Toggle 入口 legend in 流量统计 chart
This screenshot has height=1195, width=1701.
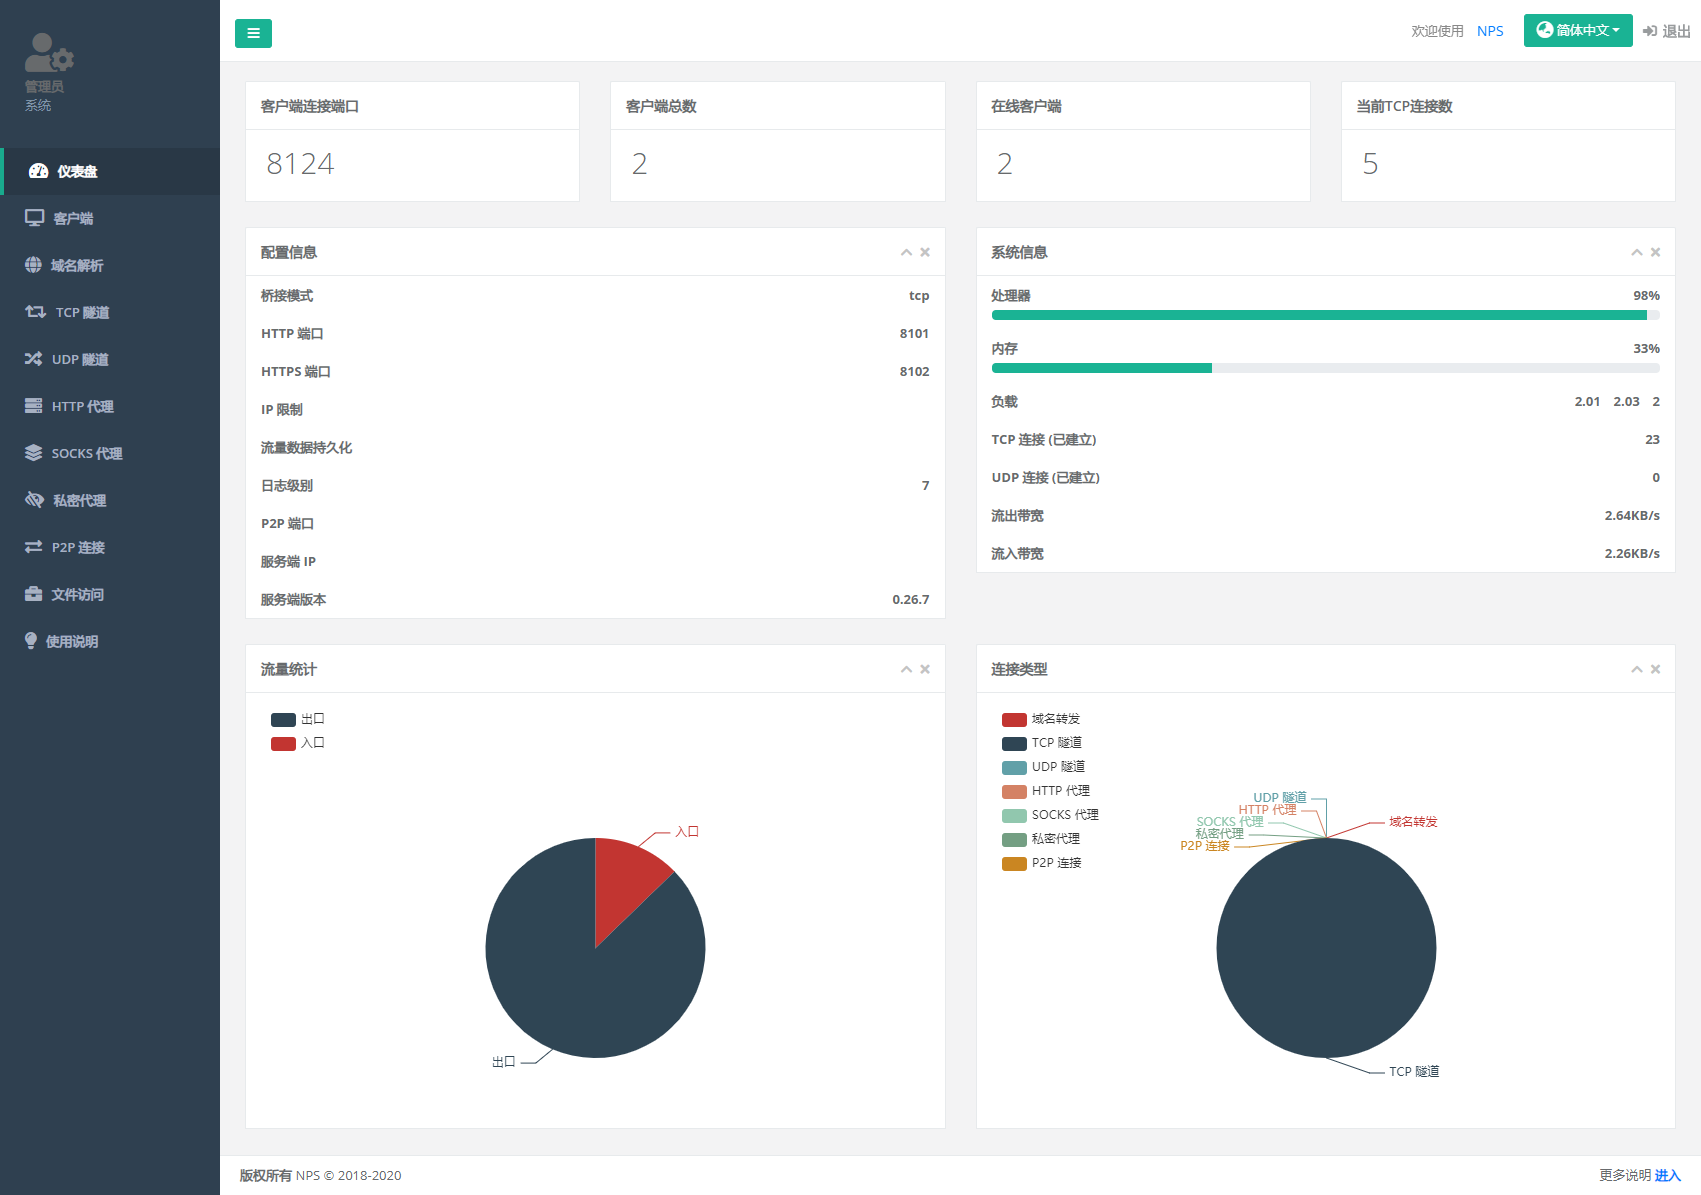pyautogui.click(x=297, y=743)
